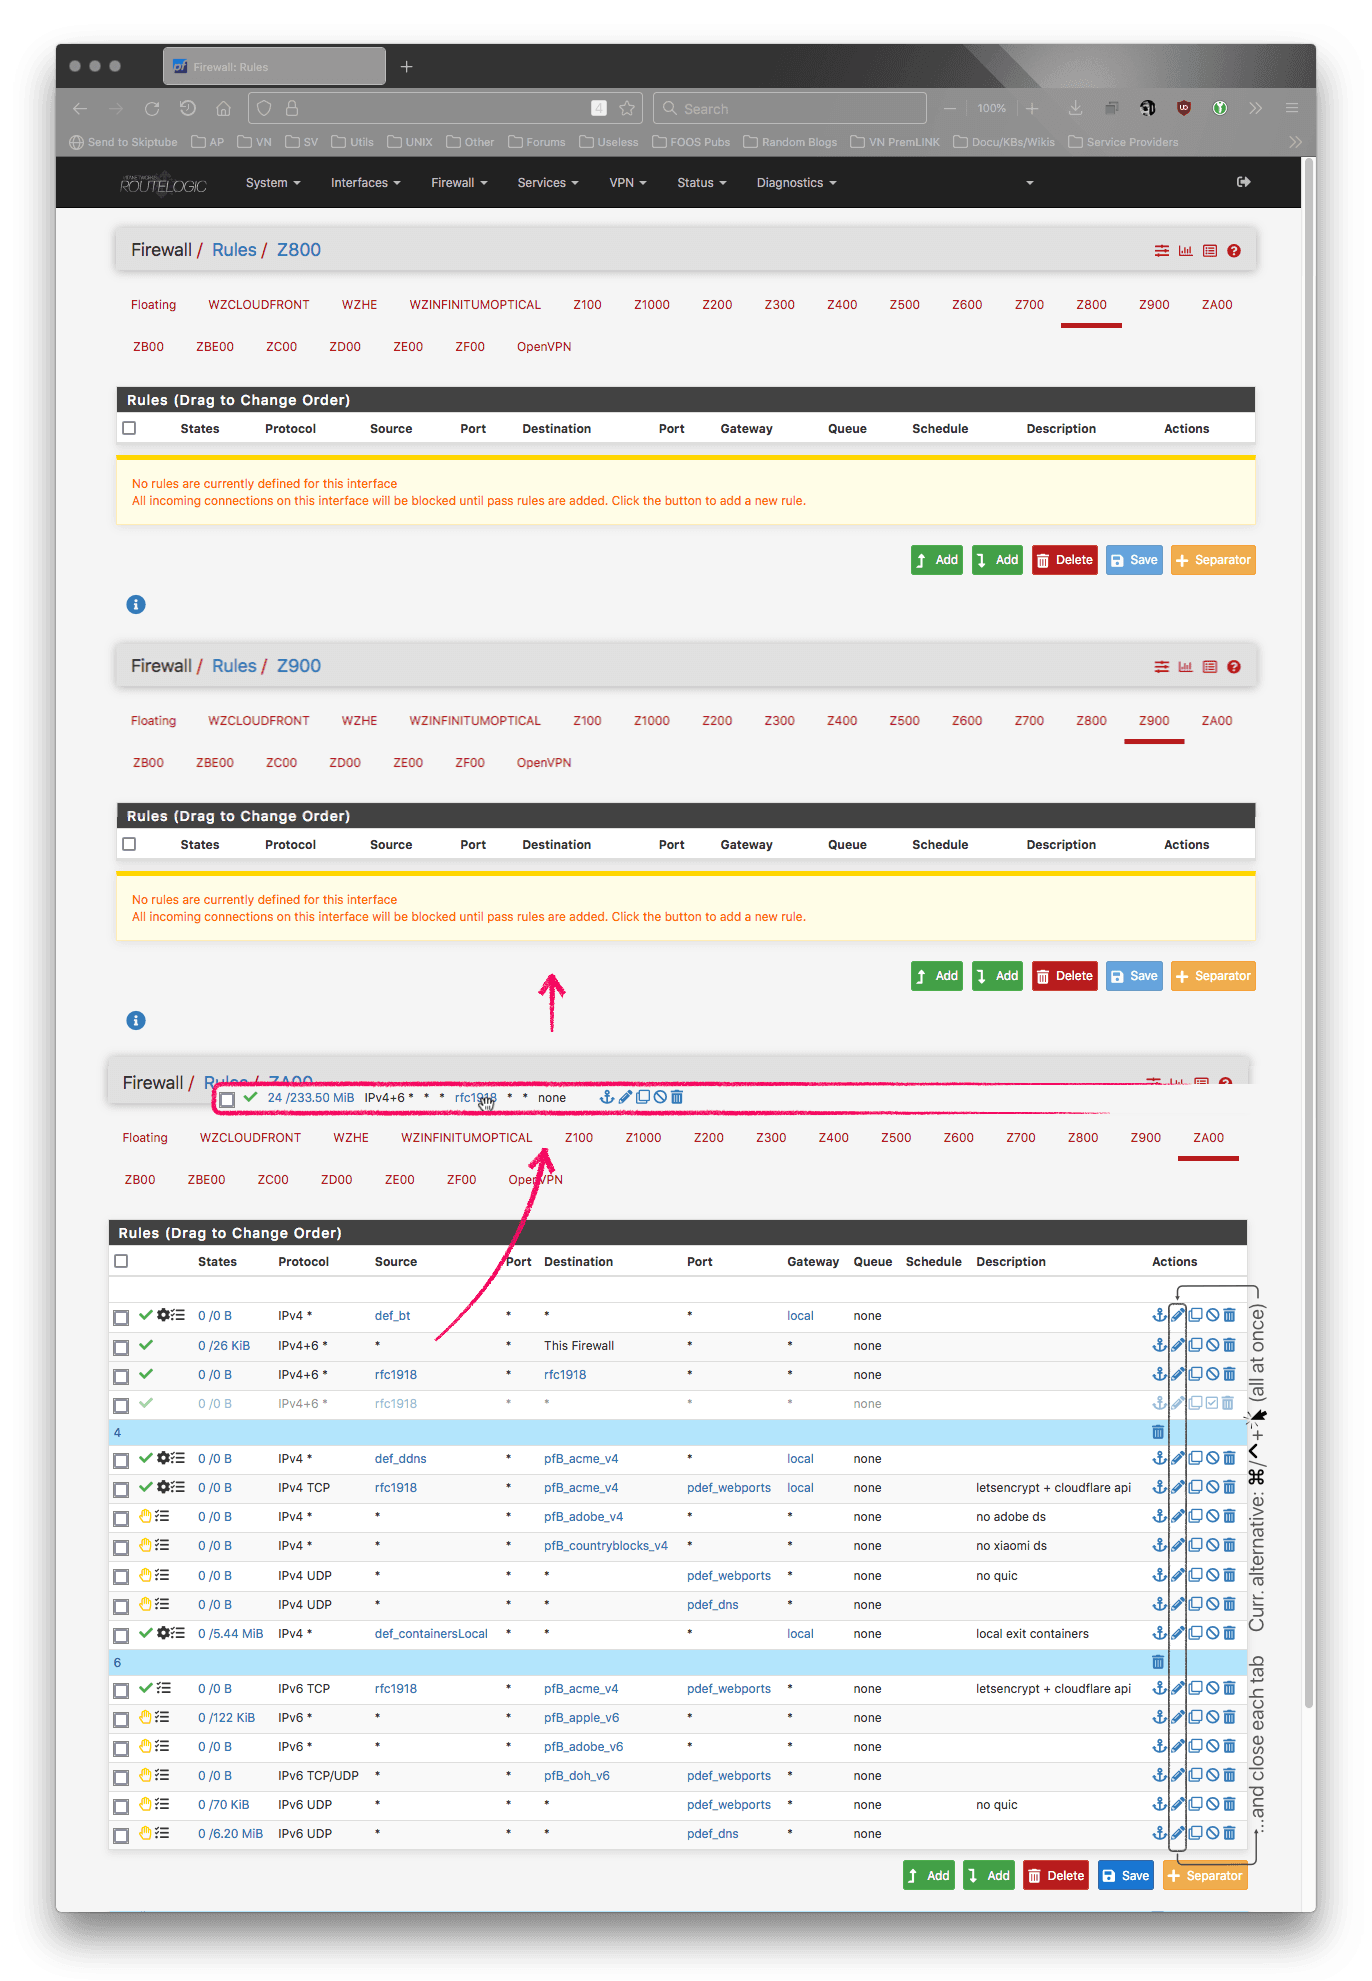1372x1981 pixels.
Task: Check the pfB_countryblocks_v4 rule checkbox
Action: (121, 1547)
